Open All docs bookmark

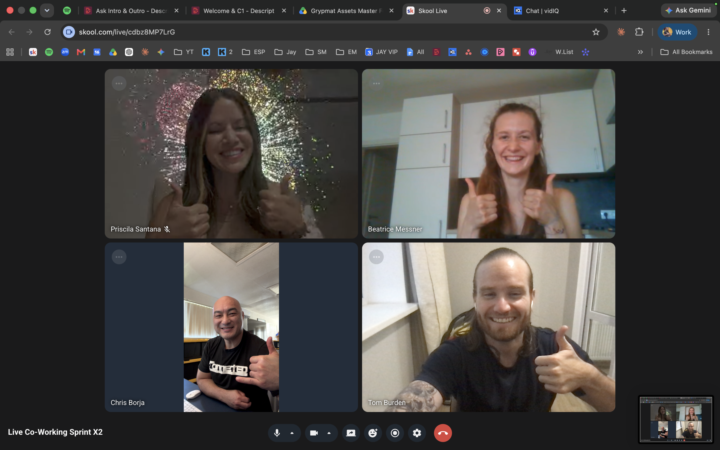point(415,52)
